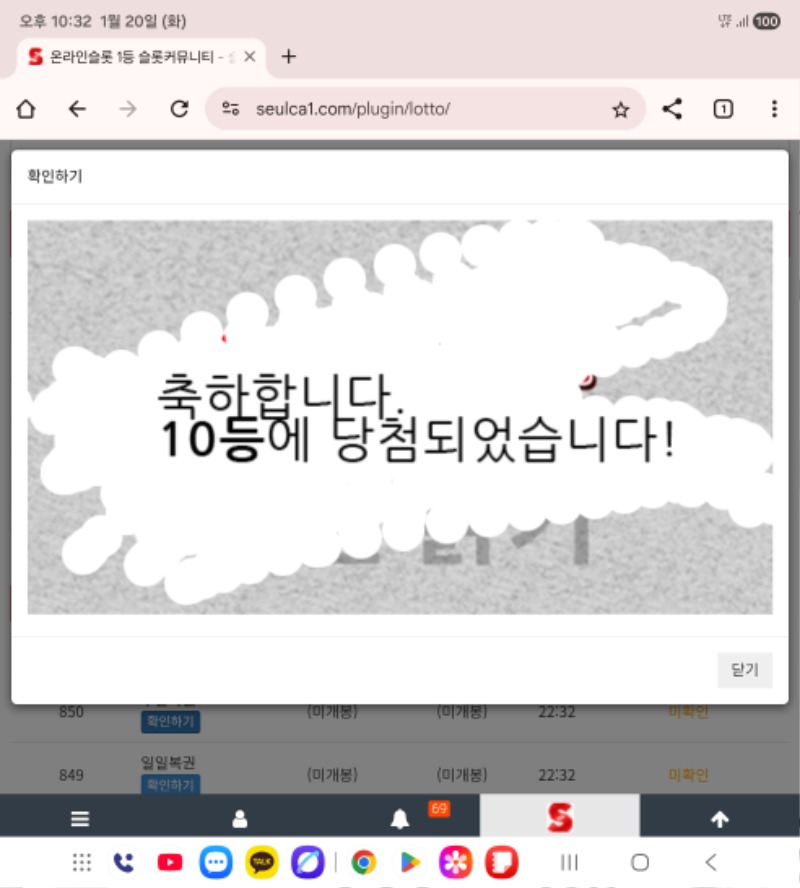Viewport: 800px width, 888px height.
Task: Click the scratch card prize image
Action: 400,417
